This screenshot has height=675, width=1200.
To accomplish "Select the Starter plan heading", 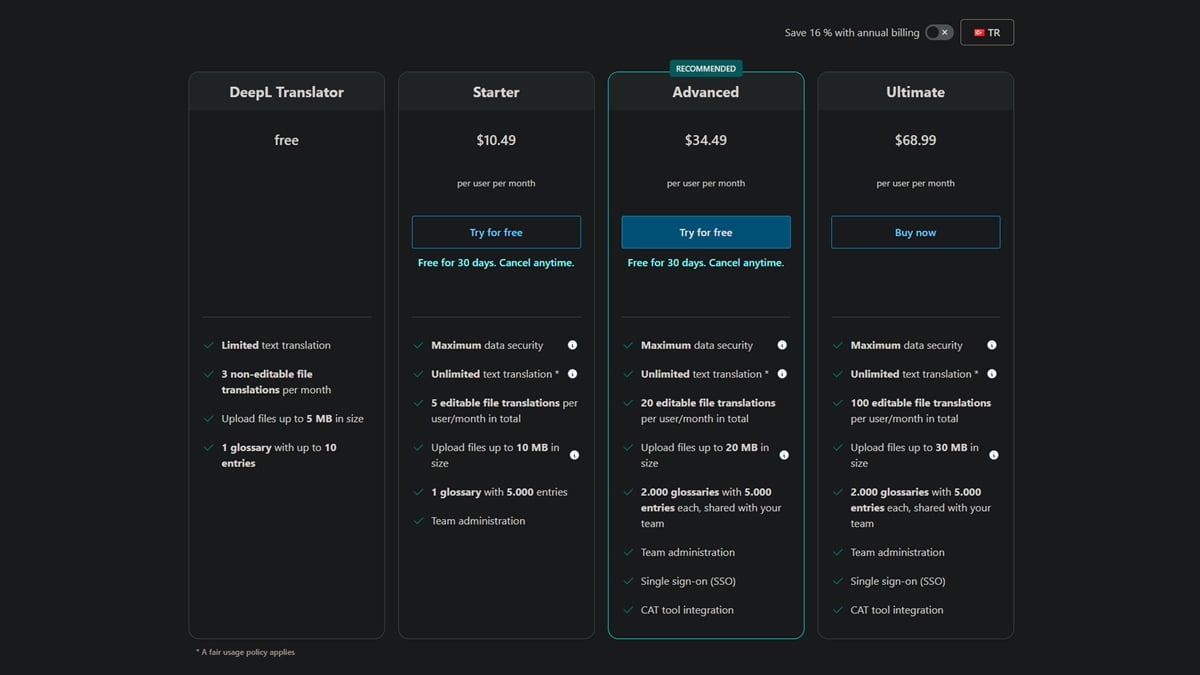I will point(496,92).
